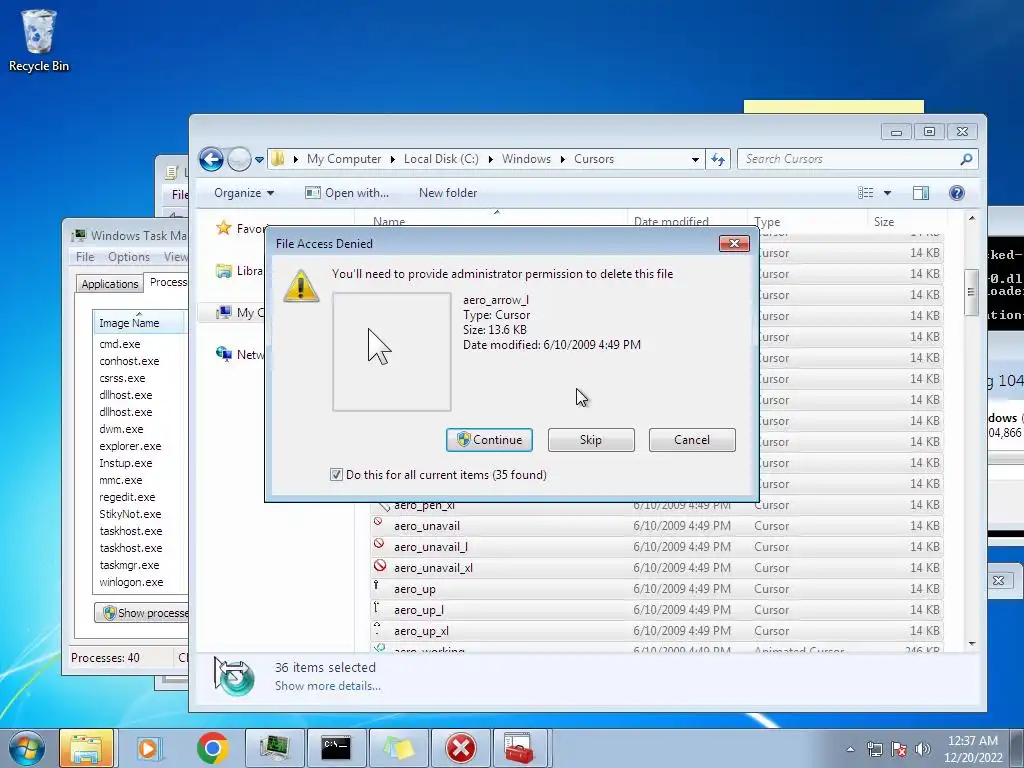Viewport: 1024px width, 768px height.
Task: Open the Recycle Bin desktop icon
Action: point(39,40)
